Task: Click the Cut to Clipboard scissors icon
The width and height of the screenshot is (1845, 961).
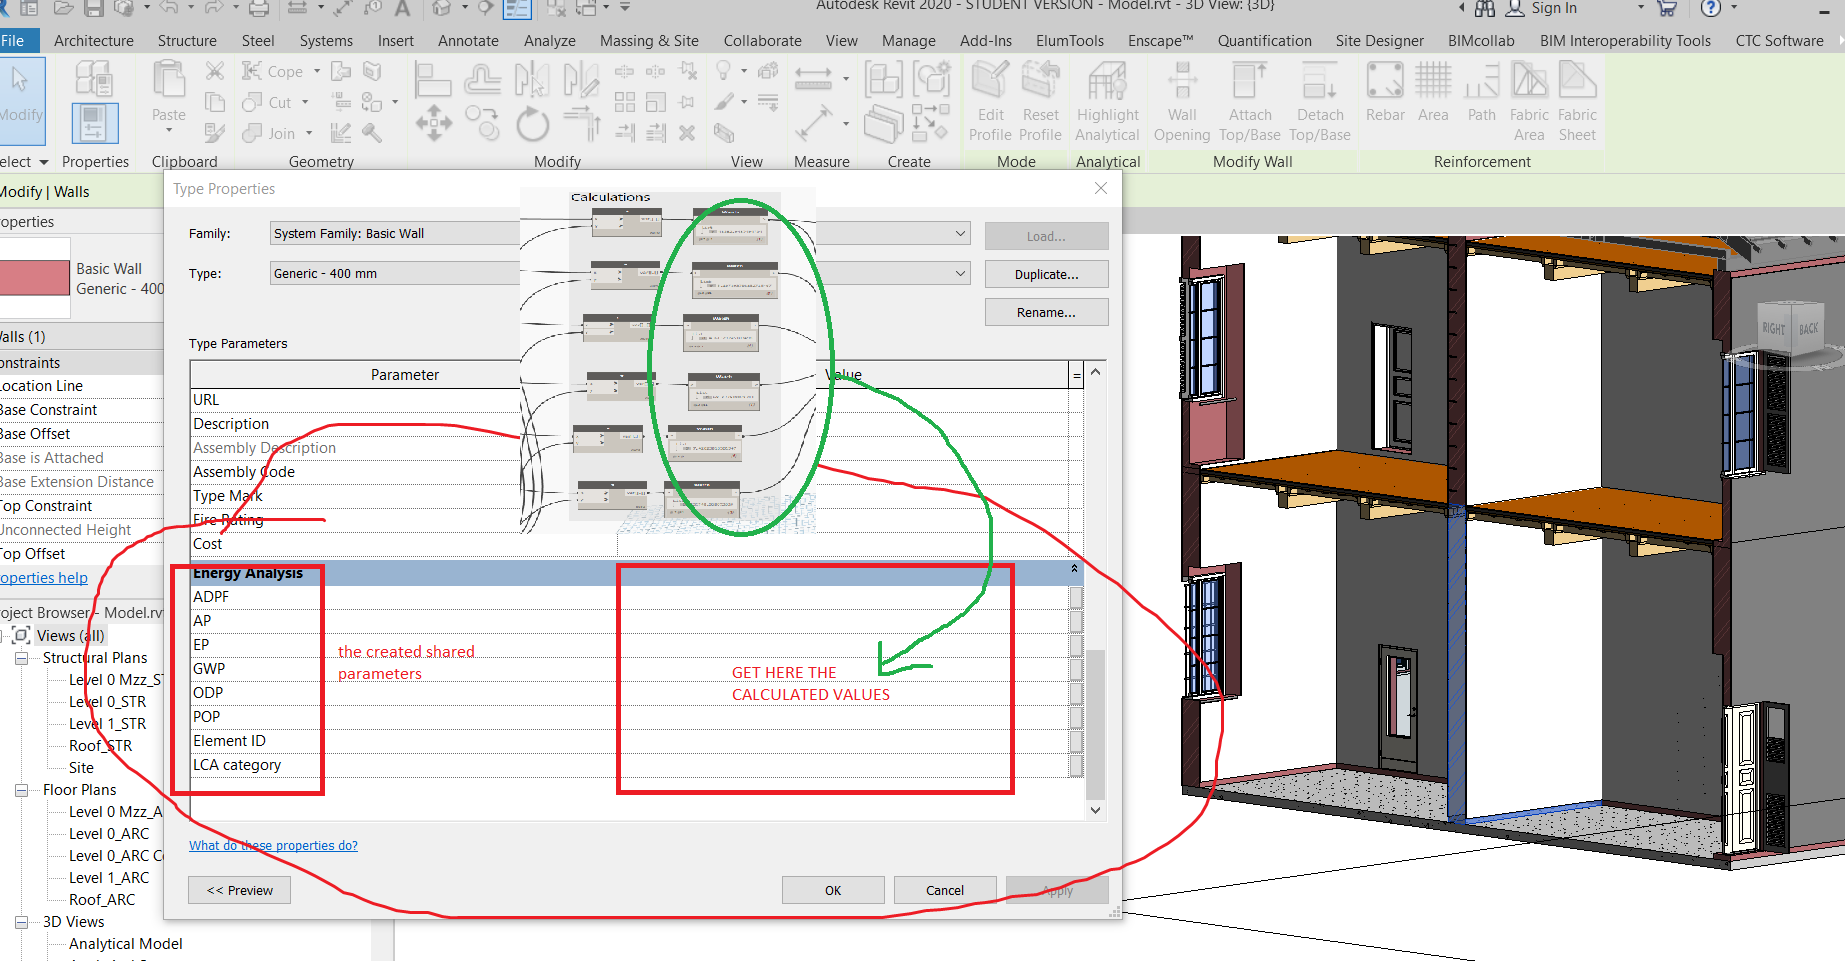Action: pyautogui.click(x=214, y=71)
